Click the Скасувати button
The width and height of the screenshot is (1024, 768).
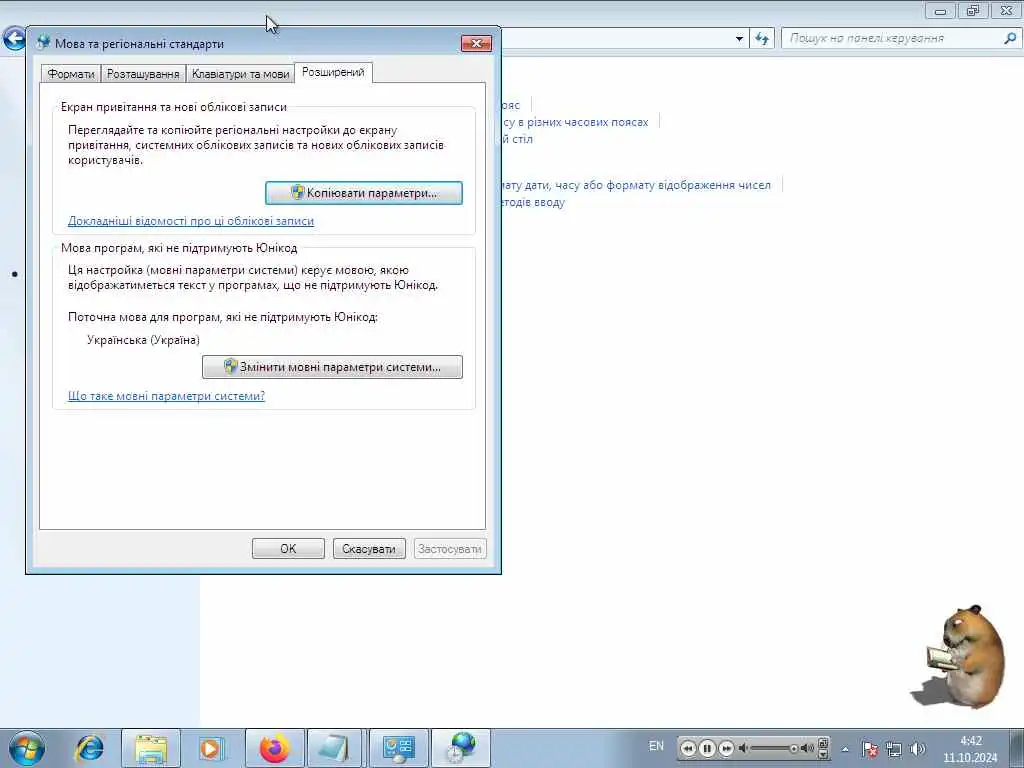pyautogui.click(x=369, y=549)
